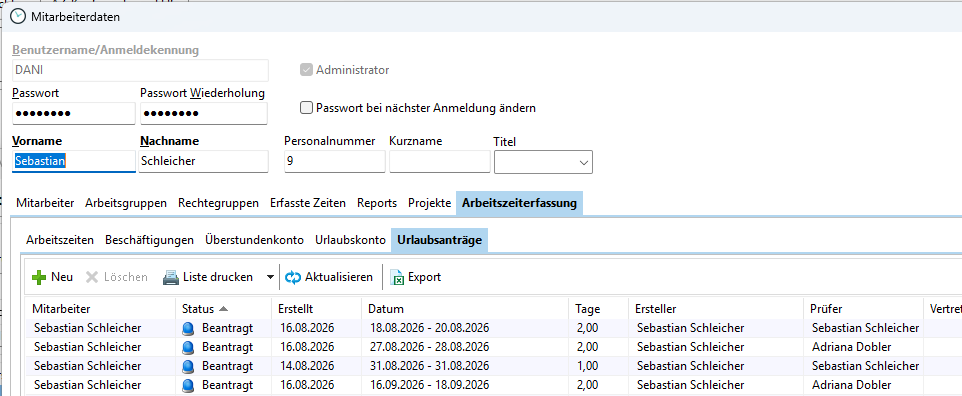Click status icon of request 27.08.2026 - 28.08.2026
Viewport: 962px width, 396px height.
pyautogui.click(x=188, y=347)
